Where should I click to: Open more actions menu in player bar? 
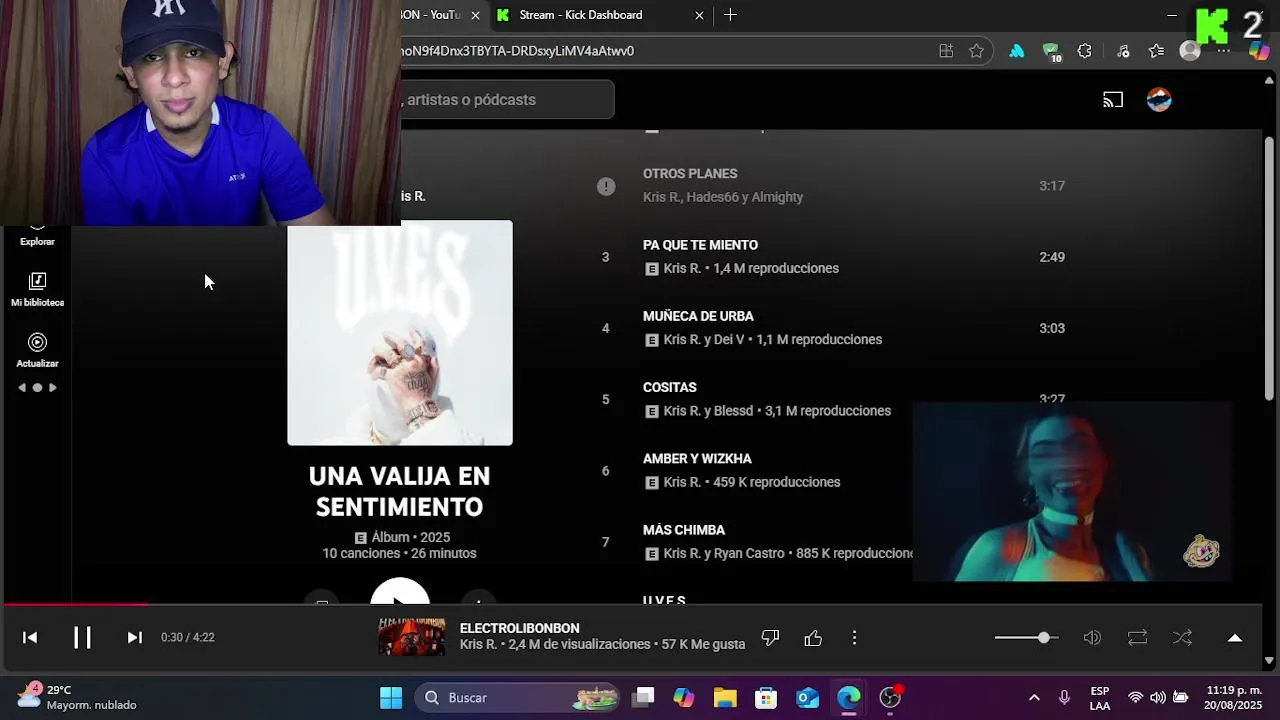click(854, 637)
